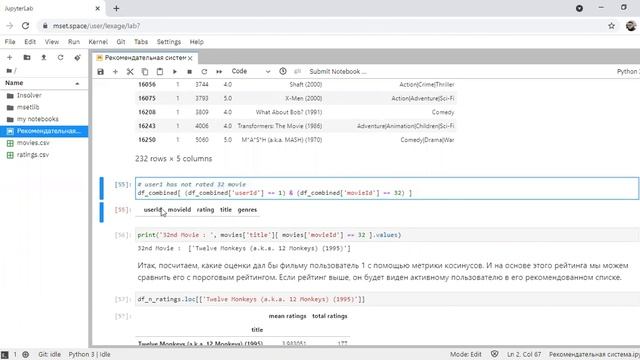Screen dimensions: 640x360
Task: Click the address bar URL
Action: tap(96, 26)
